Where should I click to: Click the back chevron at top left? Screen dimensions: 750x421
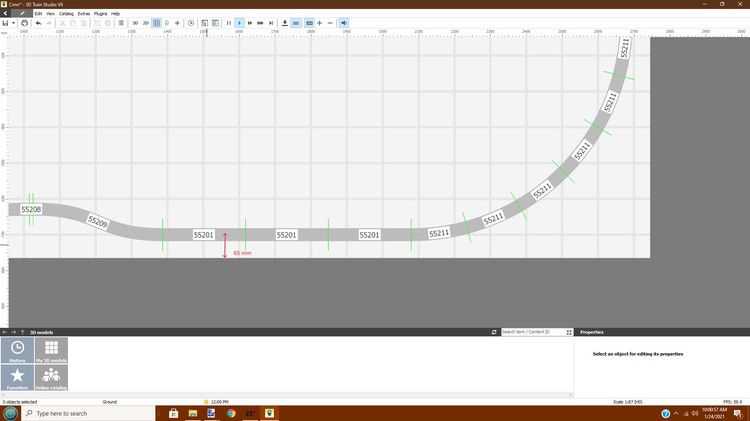tap(5, 13)
